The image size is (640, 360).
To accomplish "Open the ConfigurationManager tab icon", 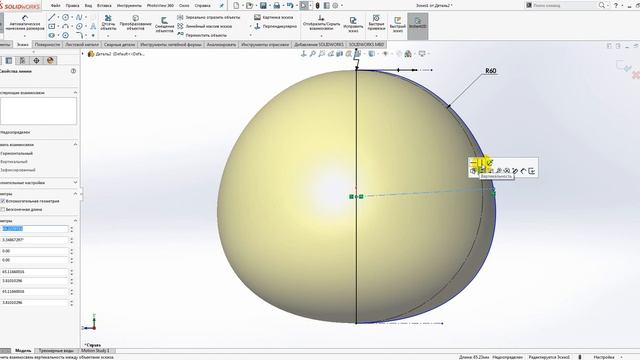I will point(22,60).
